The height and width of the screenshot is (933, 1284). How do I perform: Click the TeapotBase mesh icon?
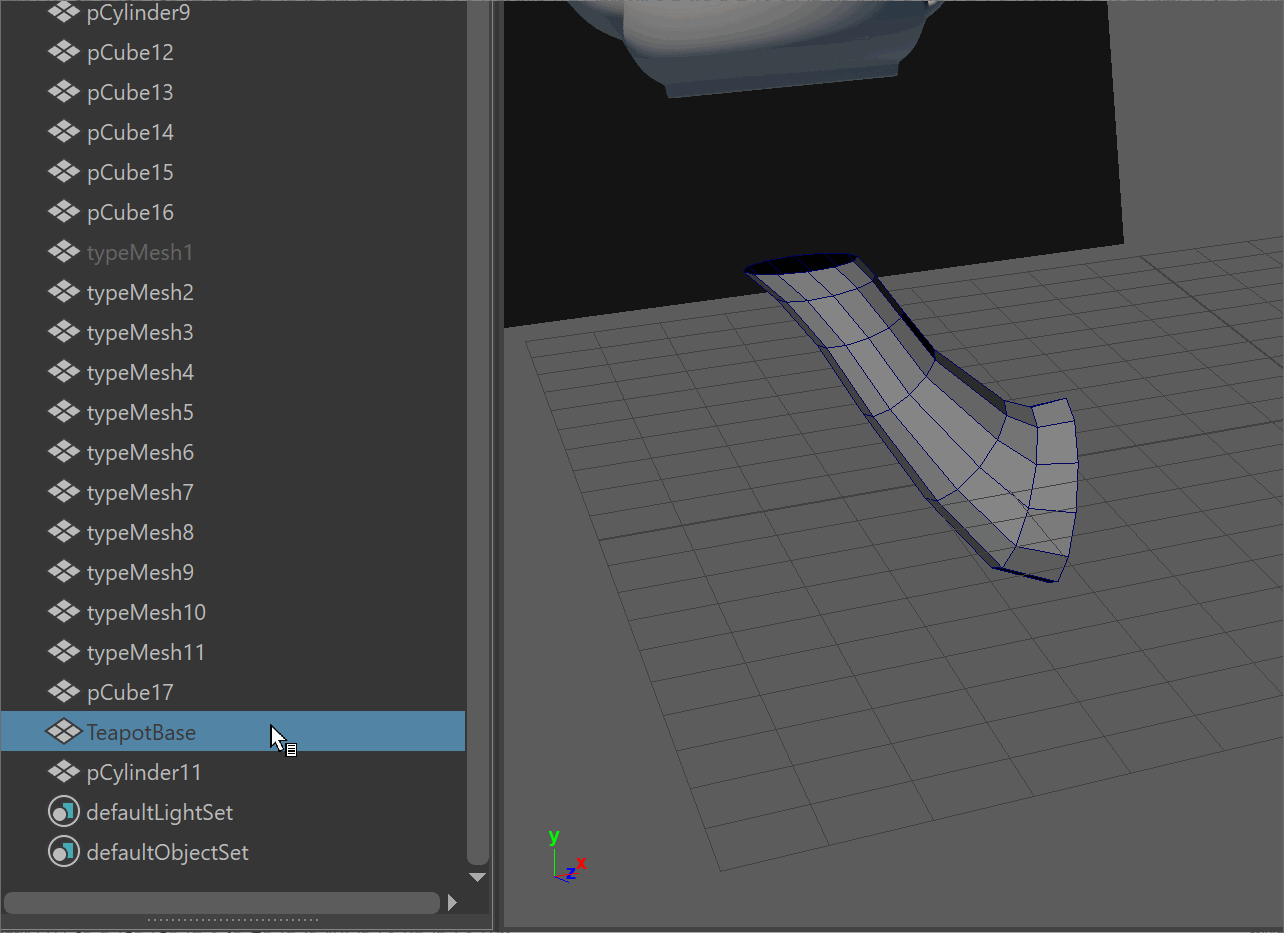(x=63, y=733)
